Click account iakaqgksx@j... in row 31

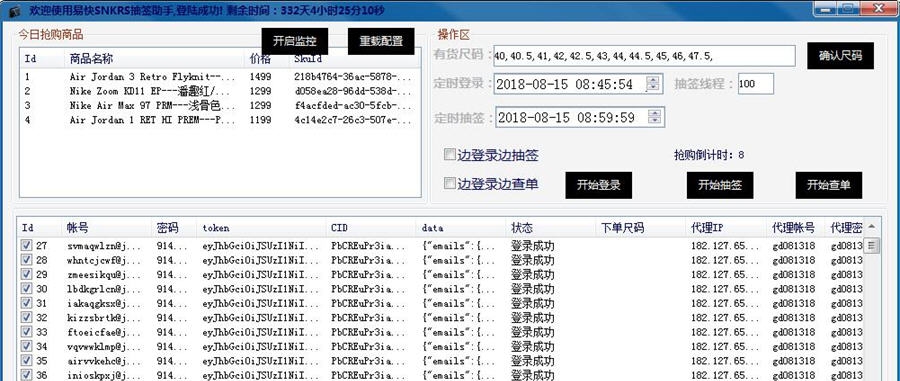[103, 303]
